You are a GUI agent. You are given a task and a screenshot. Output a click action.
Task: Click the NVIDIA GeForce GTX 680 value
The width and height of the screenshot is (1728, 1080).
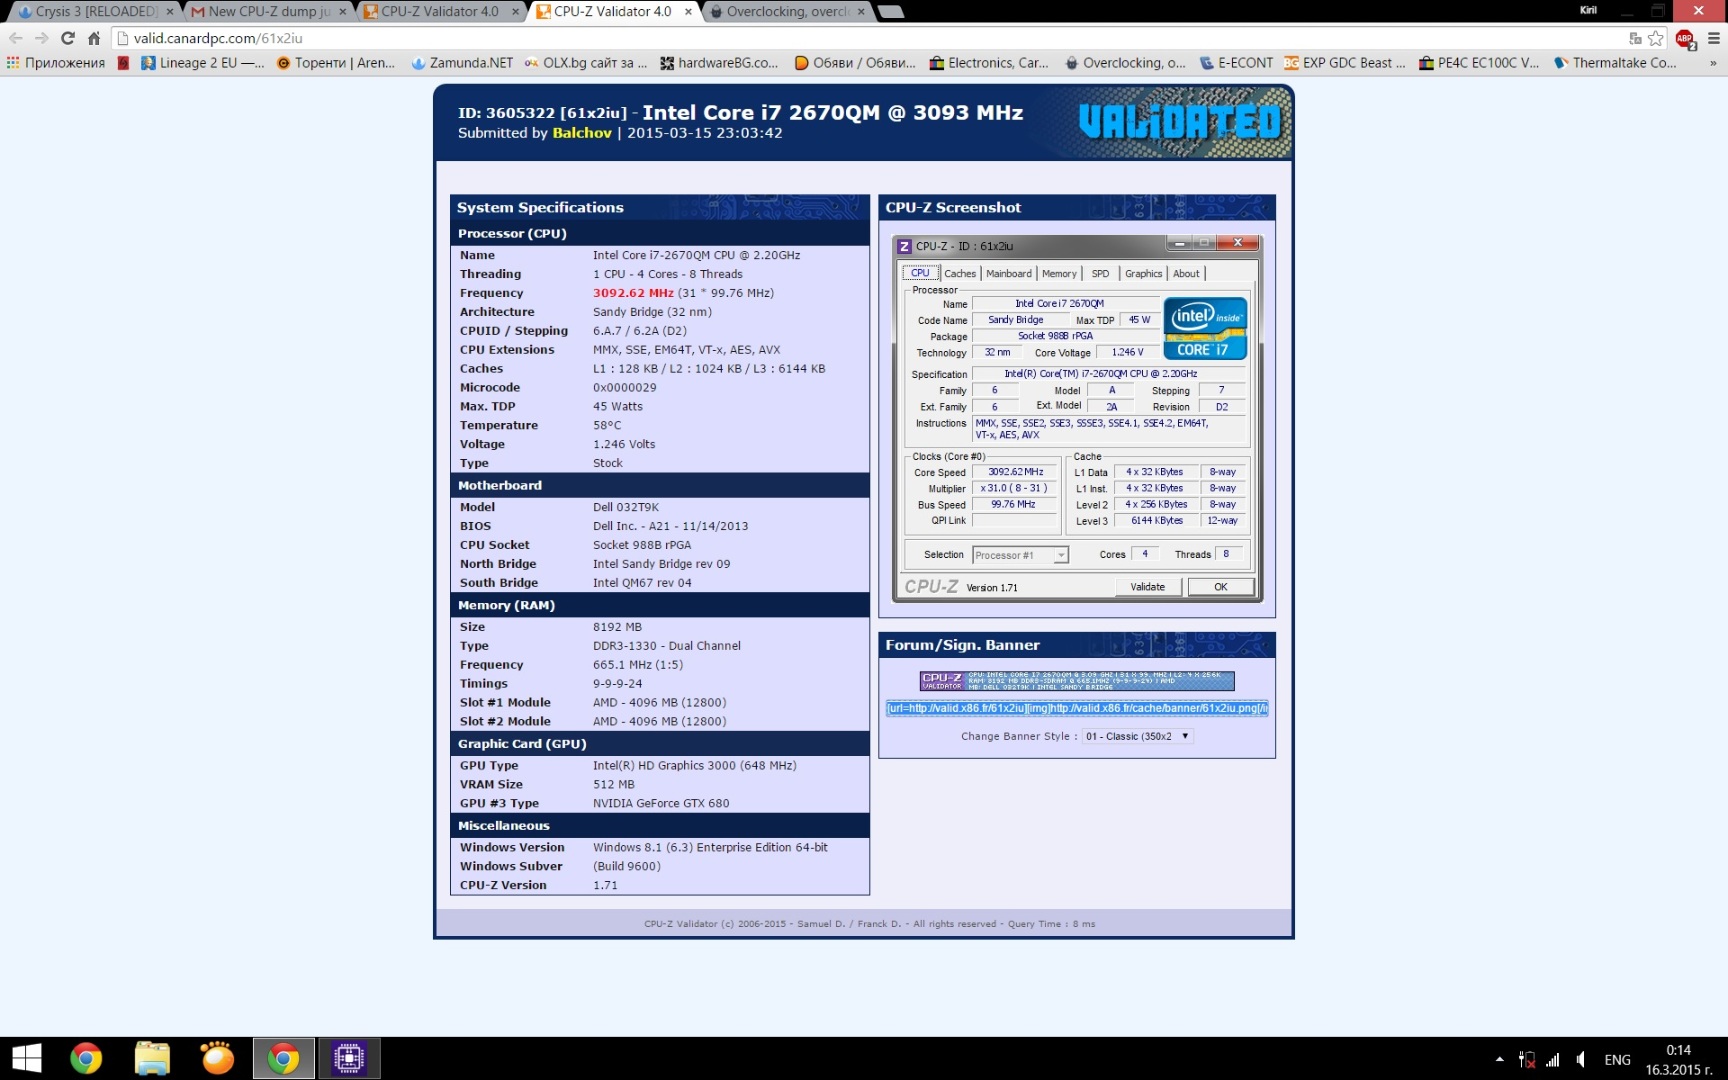[661, 803]
